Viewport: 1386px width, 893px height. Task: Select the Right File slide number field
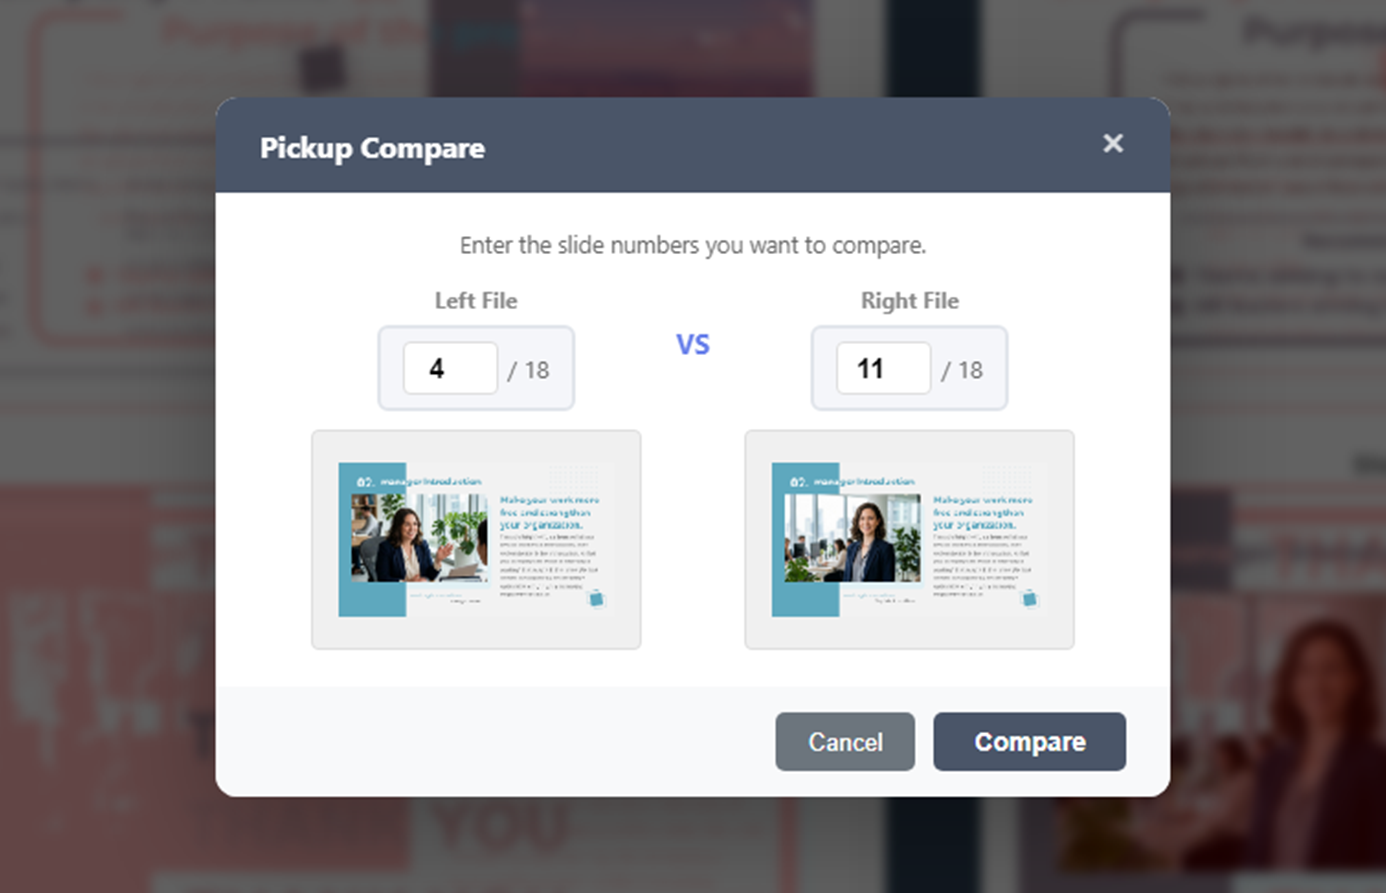(x=883, y=368)
